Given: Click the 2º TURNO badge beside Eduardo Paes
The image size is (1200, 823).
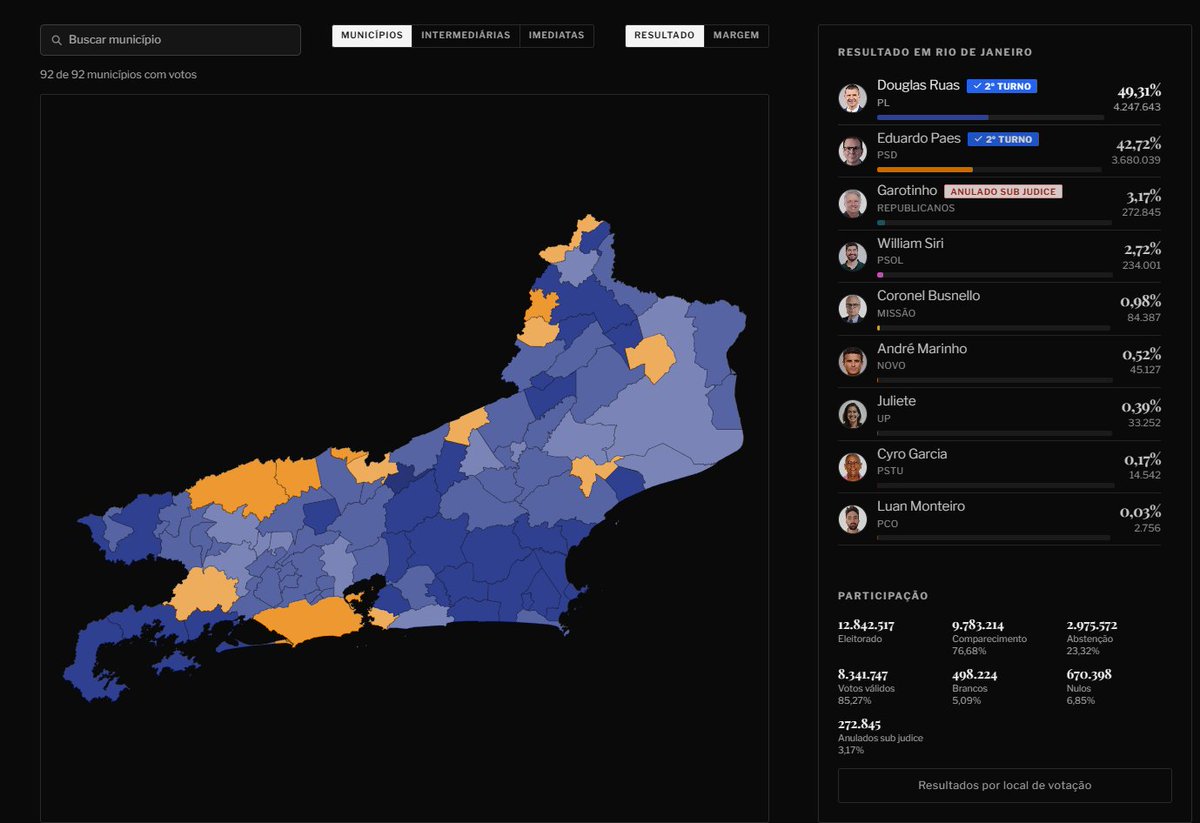Looking at the screenshot, I should 1003,139.
